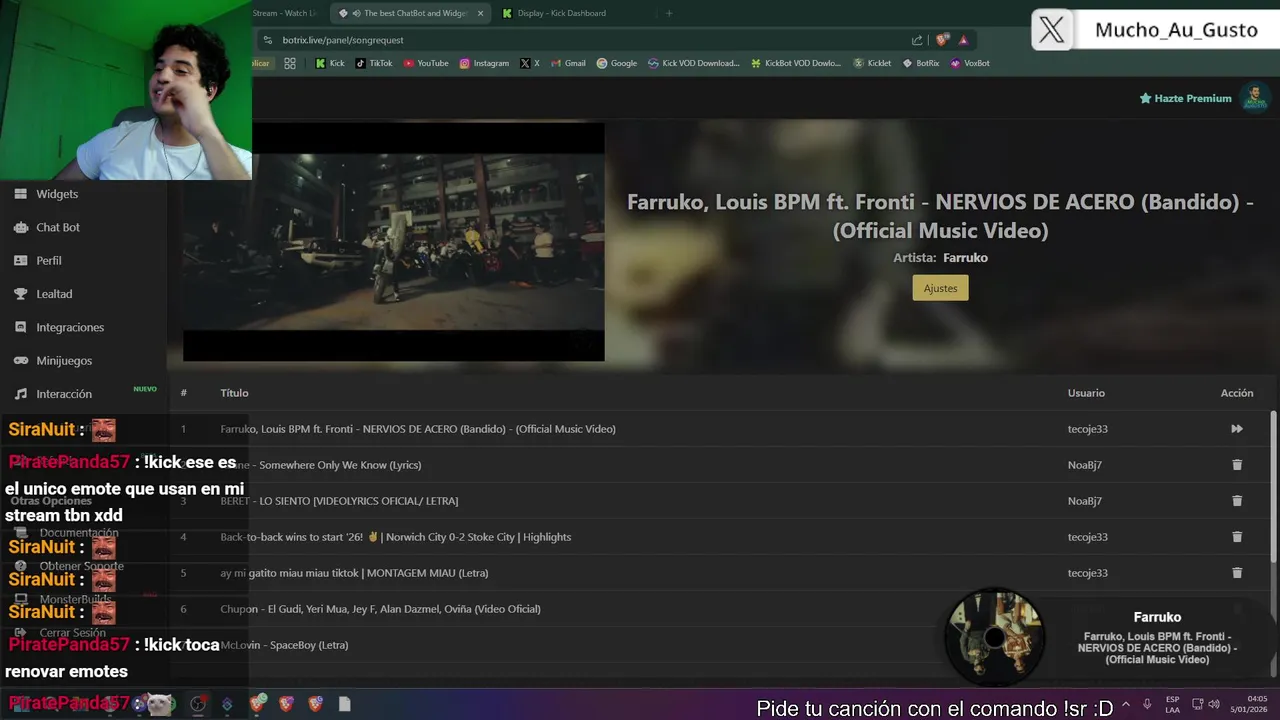
Task: Delete 'ay mi gatito miau' request
Action: point(1237,573)
